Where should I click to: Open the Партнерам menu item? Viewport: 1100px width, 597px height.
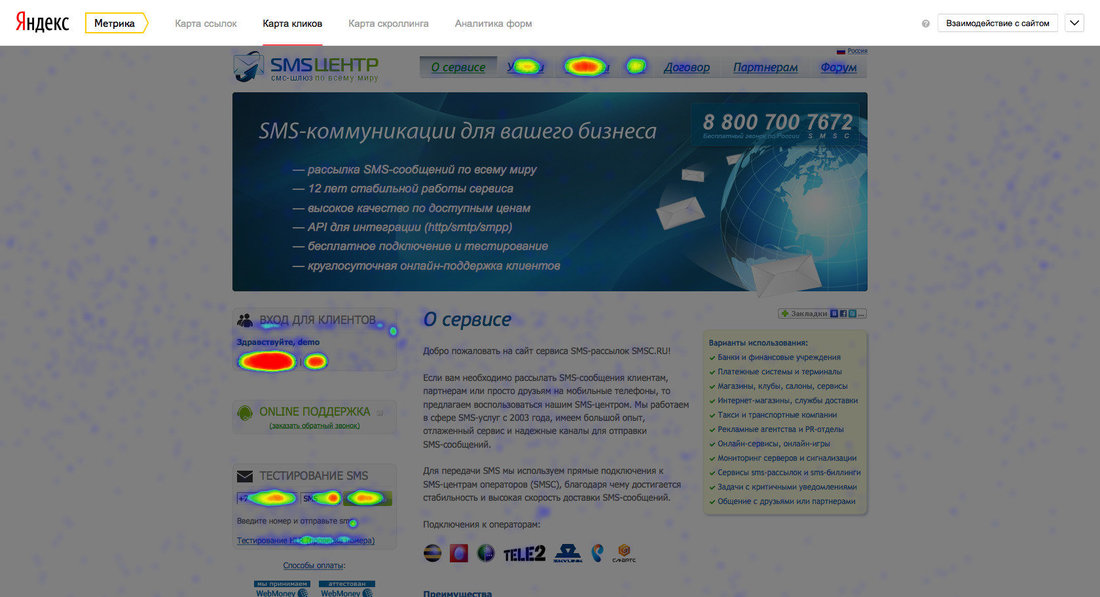click(765, 68)
